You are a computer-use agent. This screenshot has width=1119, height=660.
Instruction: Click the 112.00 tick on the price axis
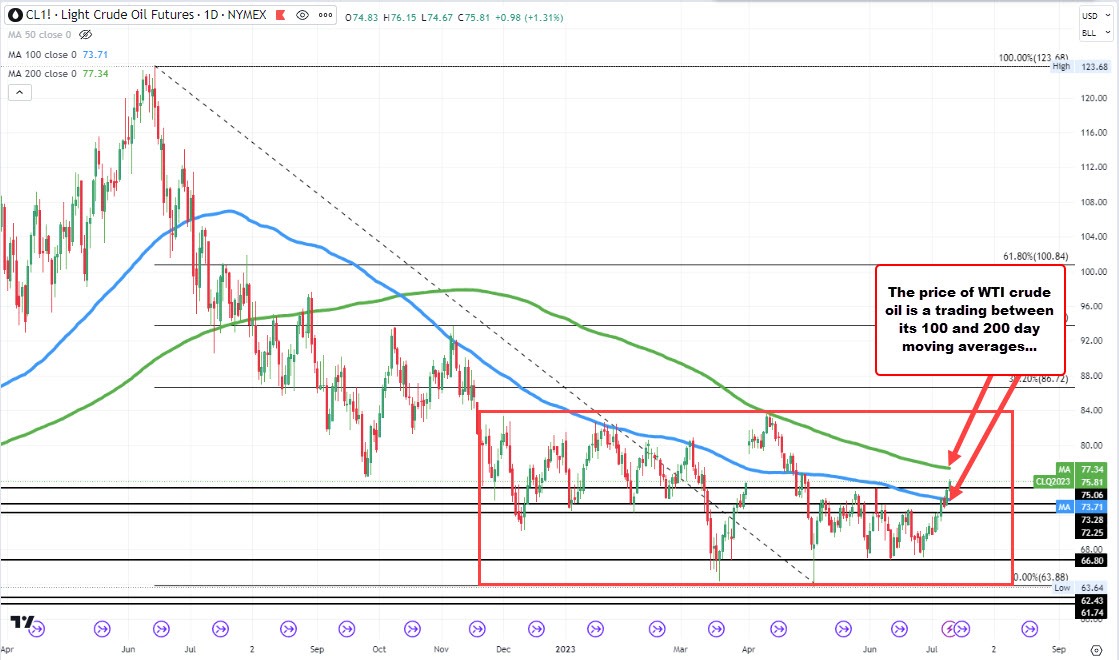[1094, 167]
